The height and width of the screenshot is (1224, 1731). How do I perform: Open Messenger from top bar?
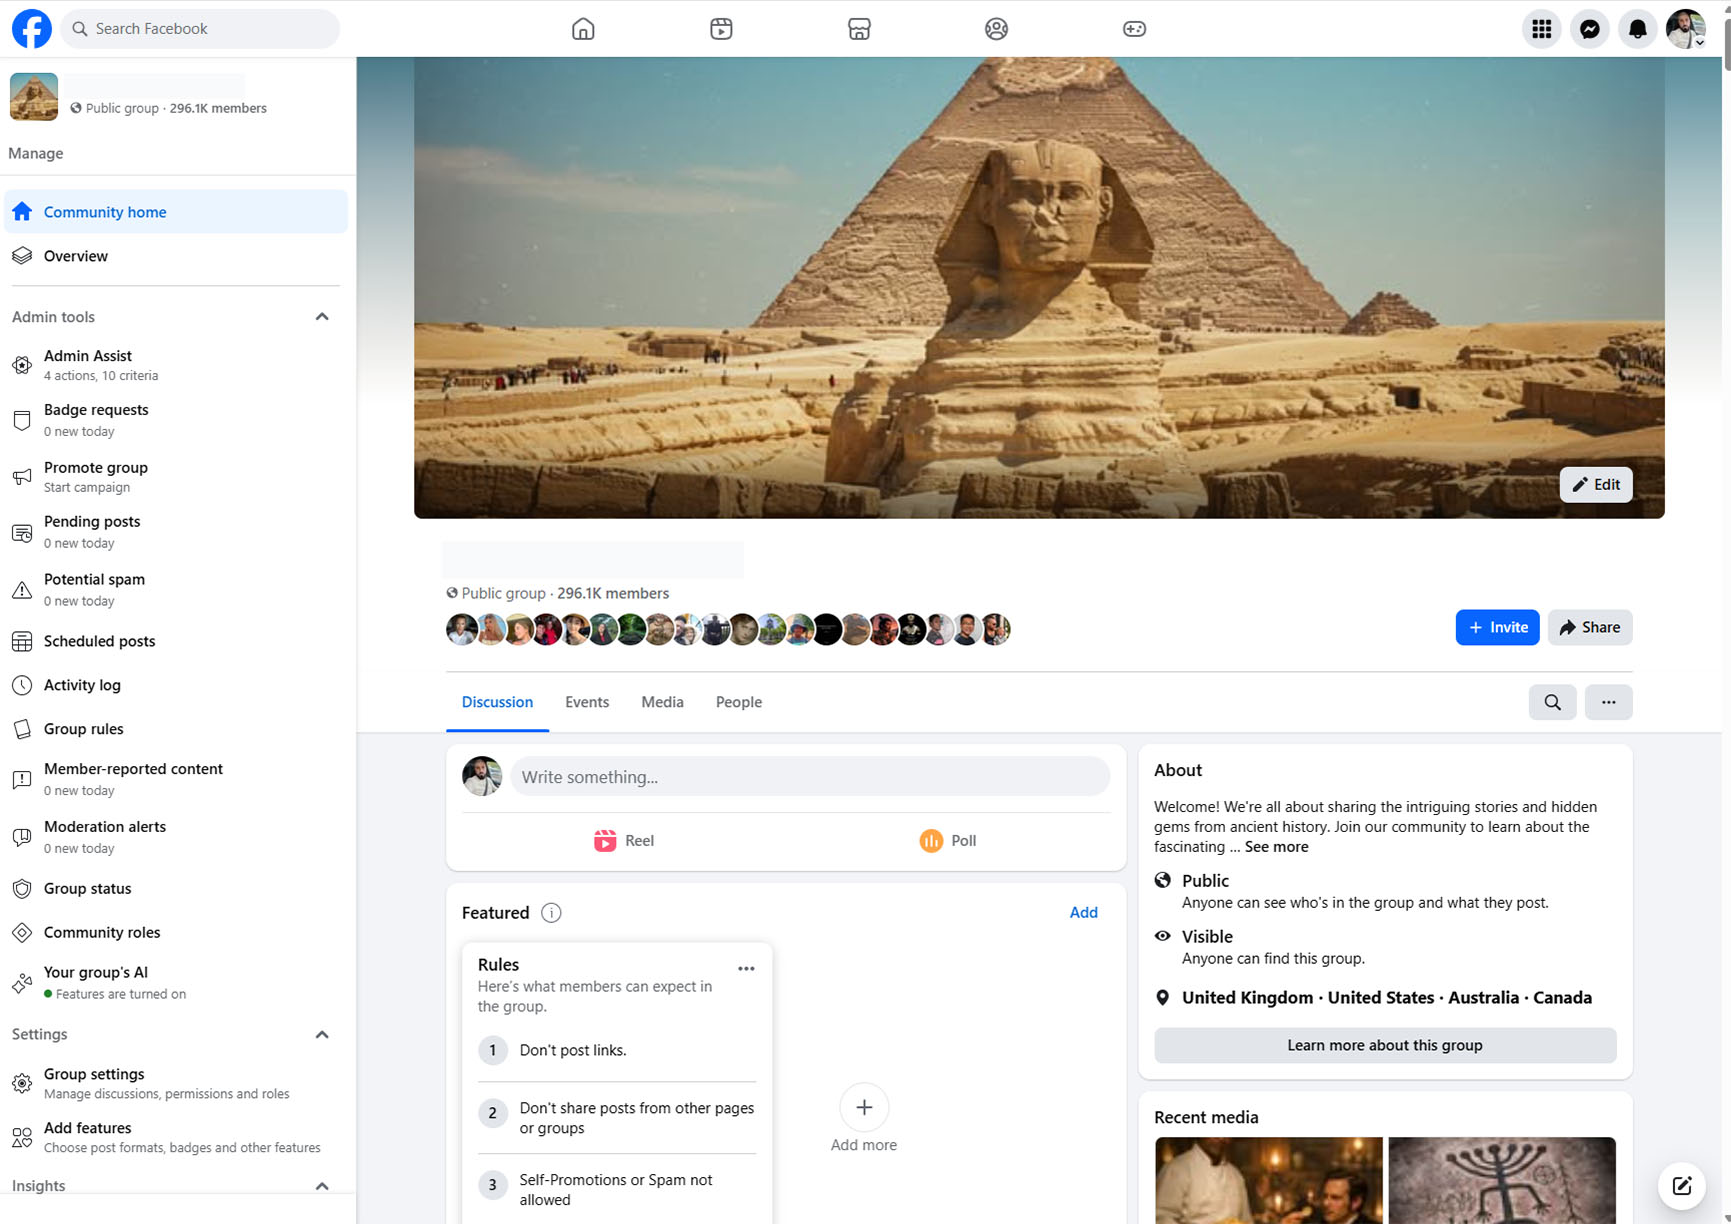1589,29
